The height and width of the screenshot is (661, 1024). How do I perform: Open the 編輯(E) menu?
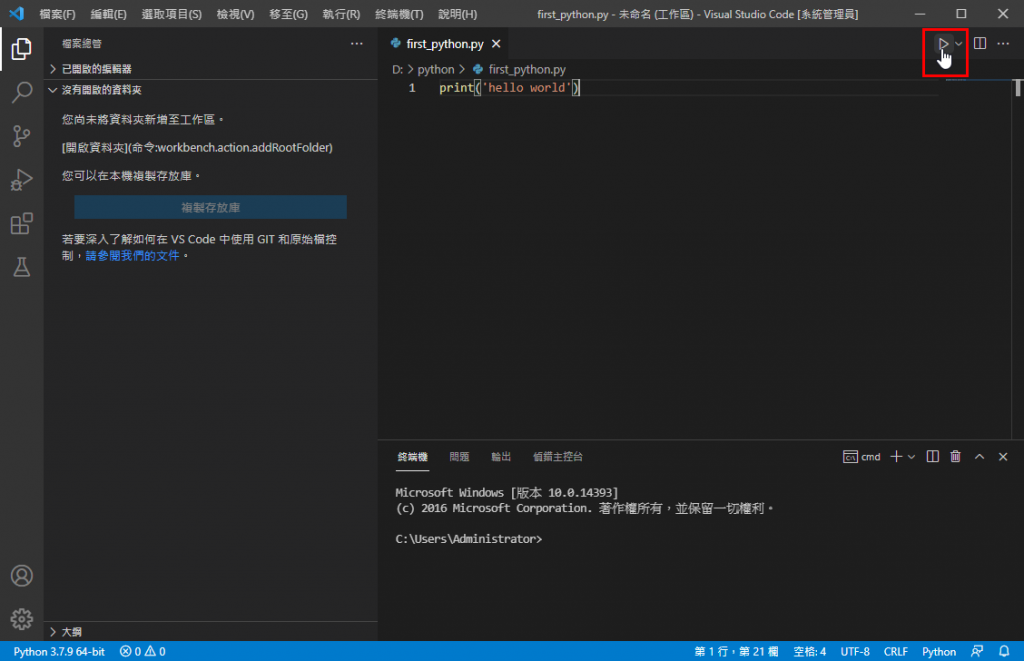coord(108,14)
